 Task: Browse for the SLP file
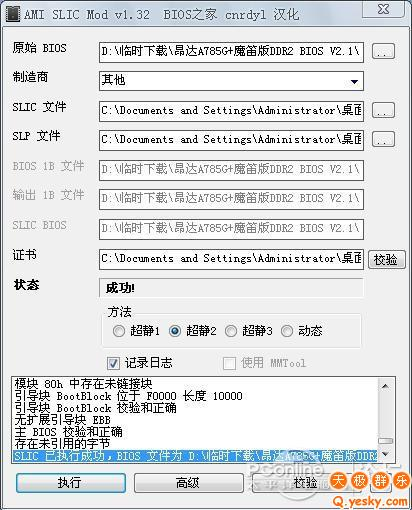[x=383, y=139]
